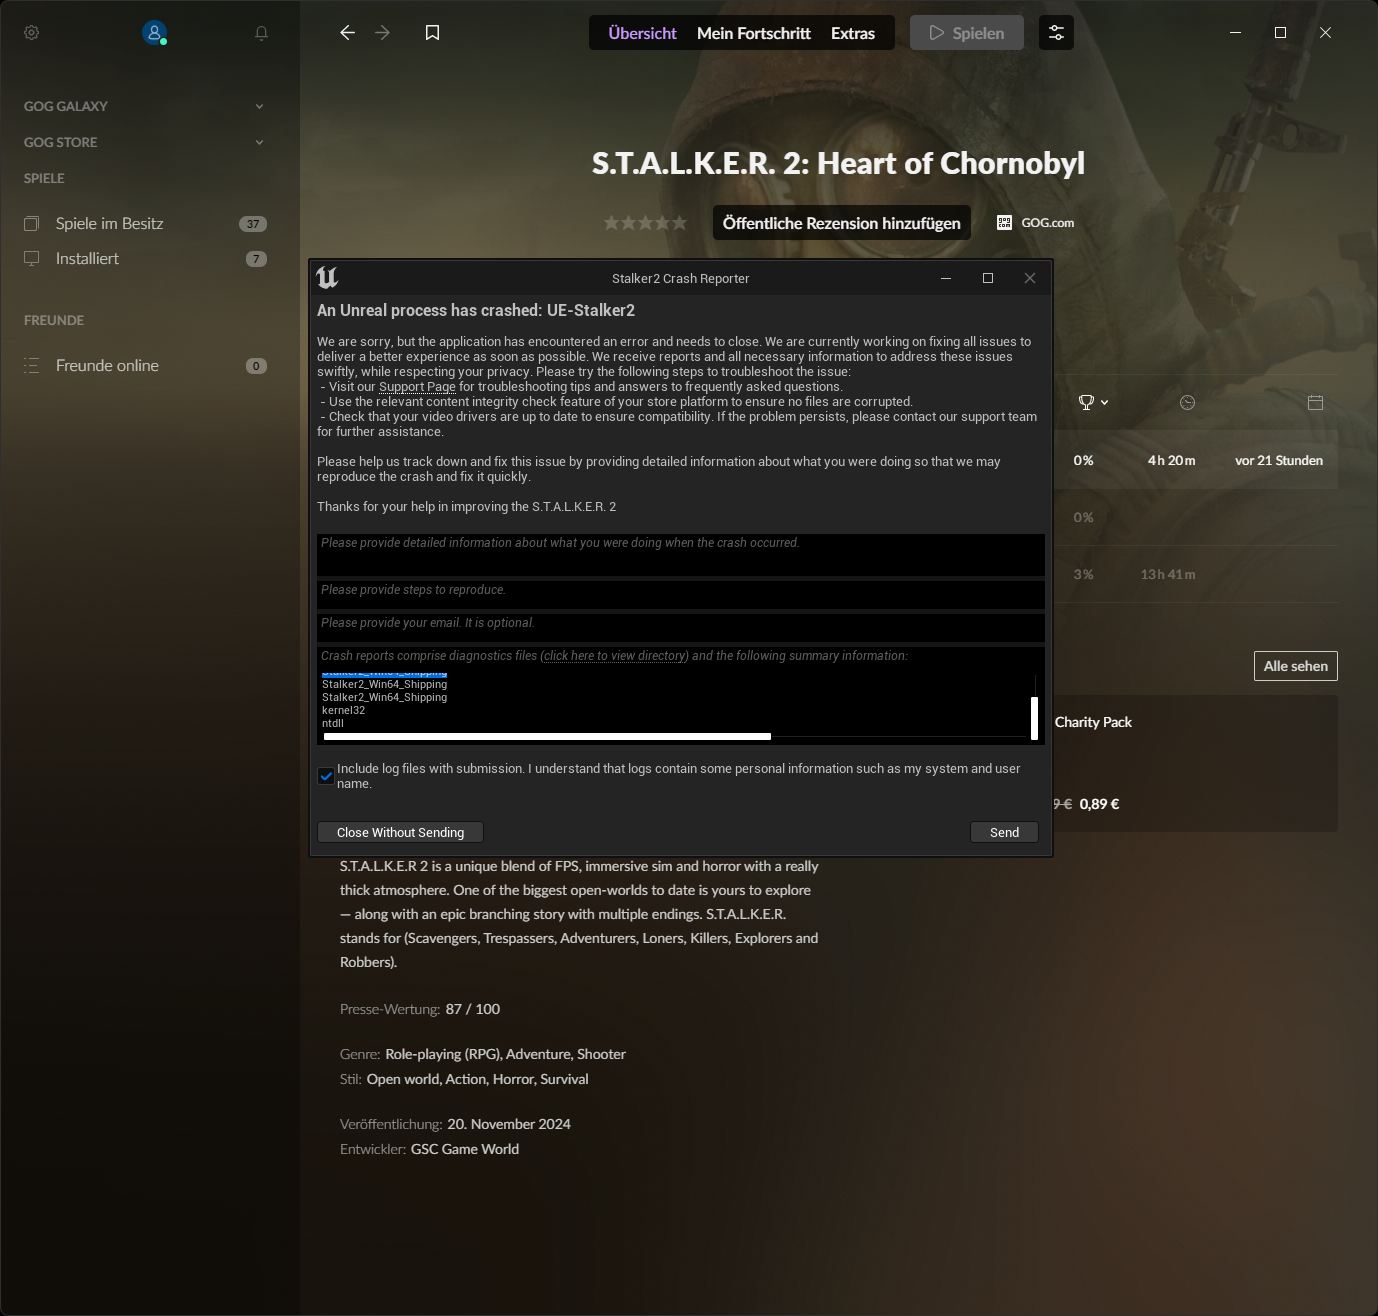Screen dimensions: 1378x1316
Task: Click here to view directory link
Action: 615,656
